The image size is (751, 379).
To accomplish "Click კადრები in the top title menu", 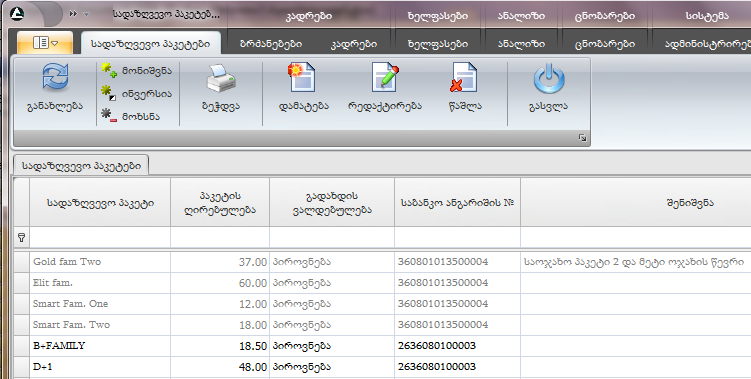I will click(x=309, y=15).
